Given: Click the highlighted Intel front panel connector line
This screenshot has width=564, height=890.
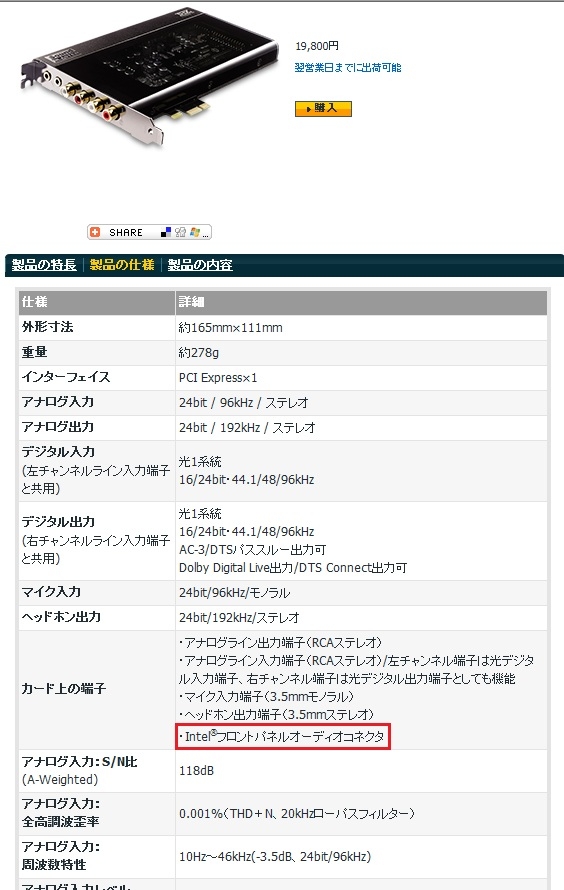Looking at the screenshot, I should pyautogui.click(x=283, y=736).
